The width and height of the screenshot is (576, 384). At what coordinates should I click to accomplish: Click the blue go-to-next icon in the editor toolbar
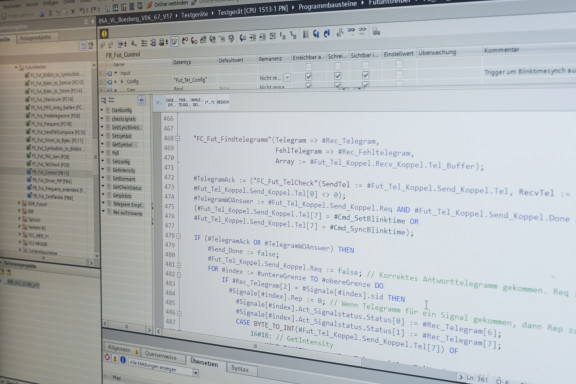tap(316, 34)
